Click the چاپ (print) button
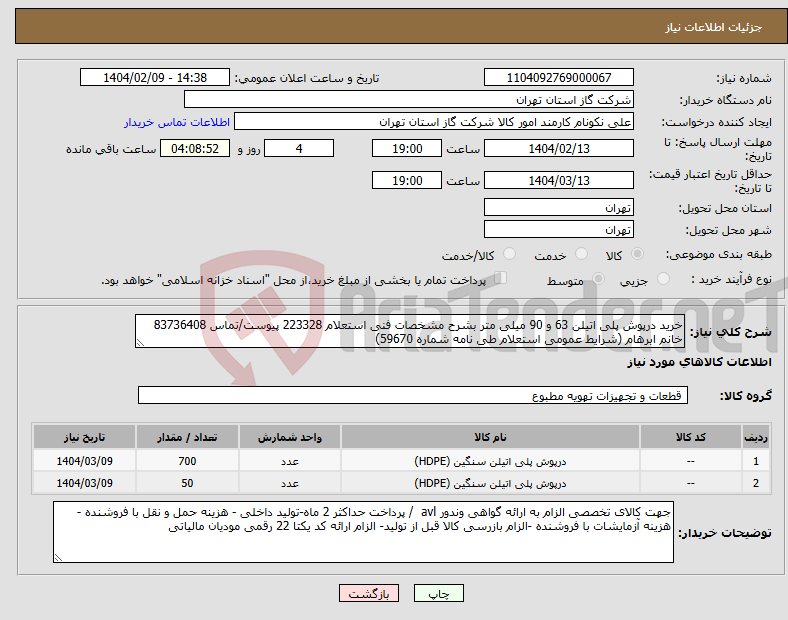Image resolution: width=788 pixels, height=620 pixels. 438,593
